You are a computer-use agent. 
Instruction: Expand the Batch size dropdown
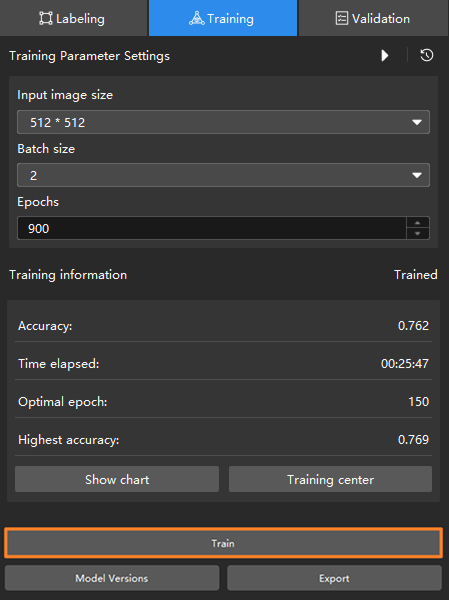pyautogui.click(x=223, y=175)
